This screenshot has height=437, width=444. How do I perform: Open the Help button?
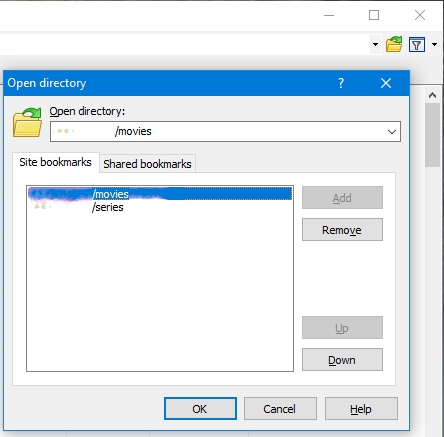tap(361, 409)
